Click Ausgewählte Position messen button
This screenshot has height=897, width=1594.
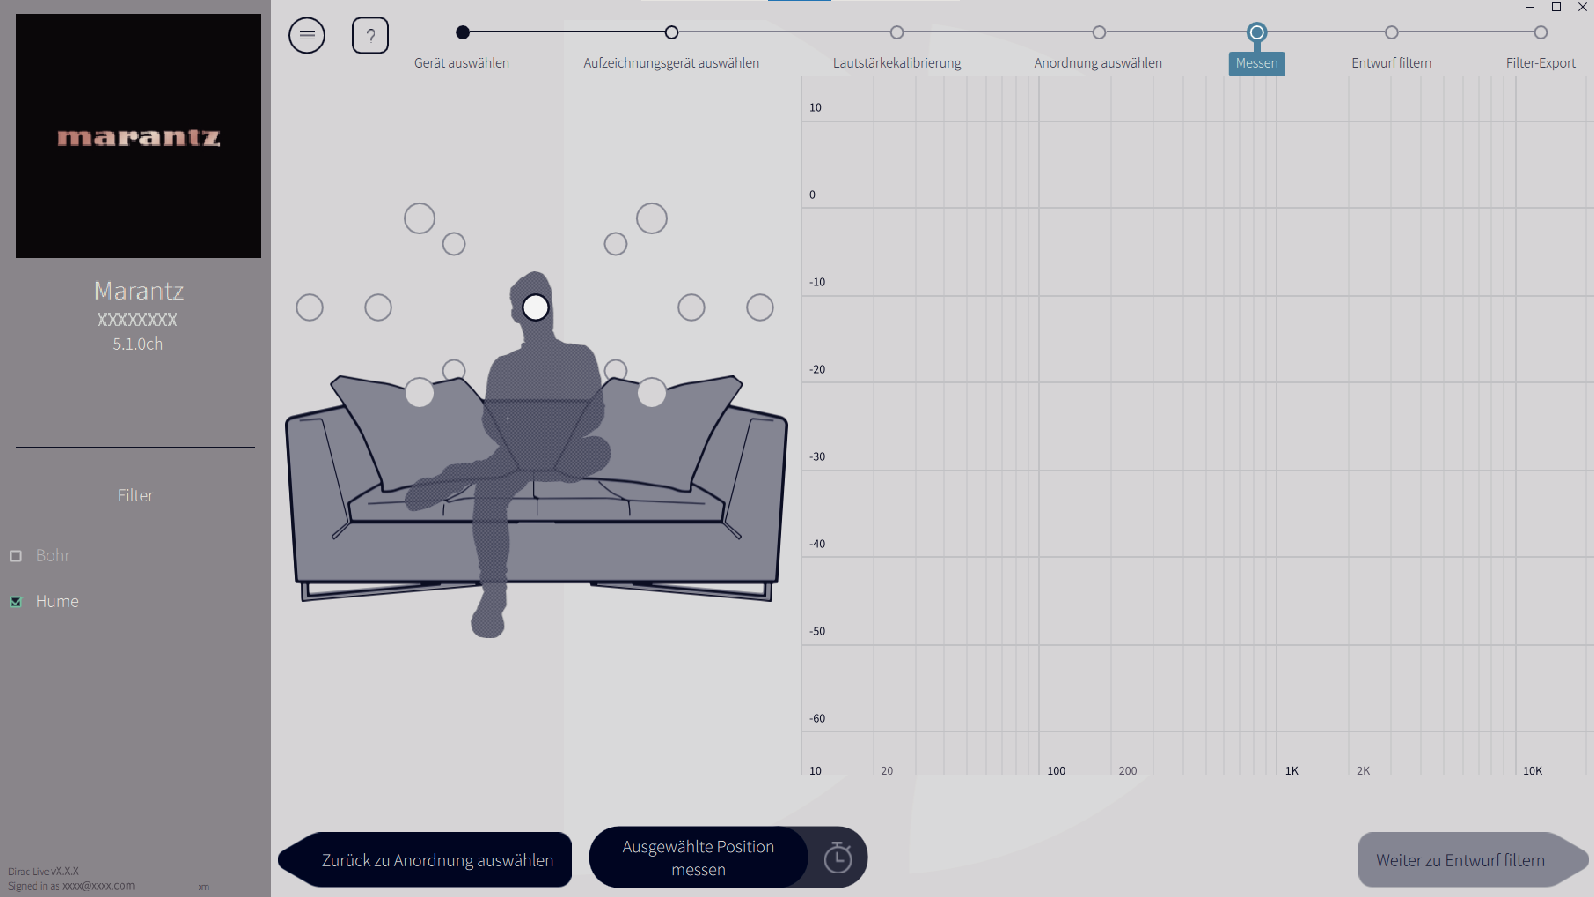698,858
